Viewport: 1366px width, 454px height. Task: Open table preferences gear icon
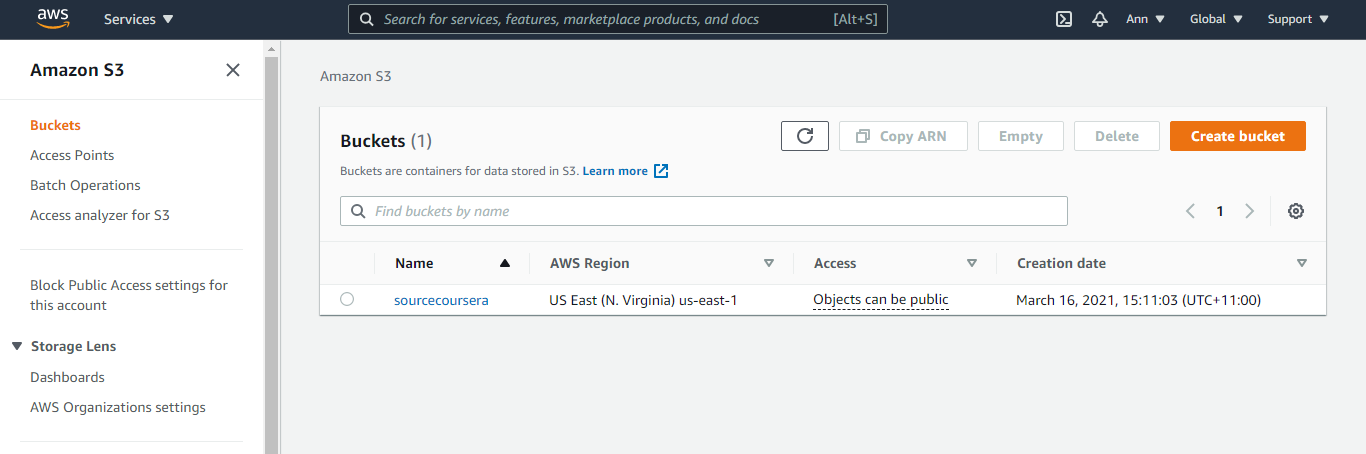[x=1296, y=211]
